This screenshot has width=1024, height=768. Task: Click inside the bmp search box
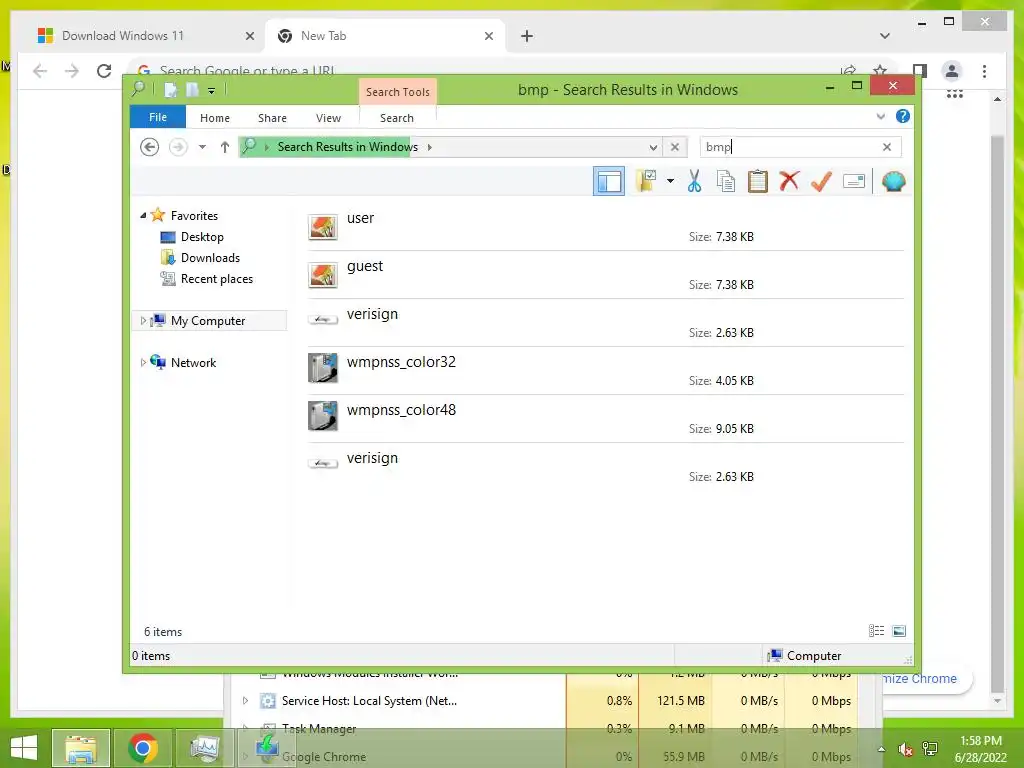790,147
